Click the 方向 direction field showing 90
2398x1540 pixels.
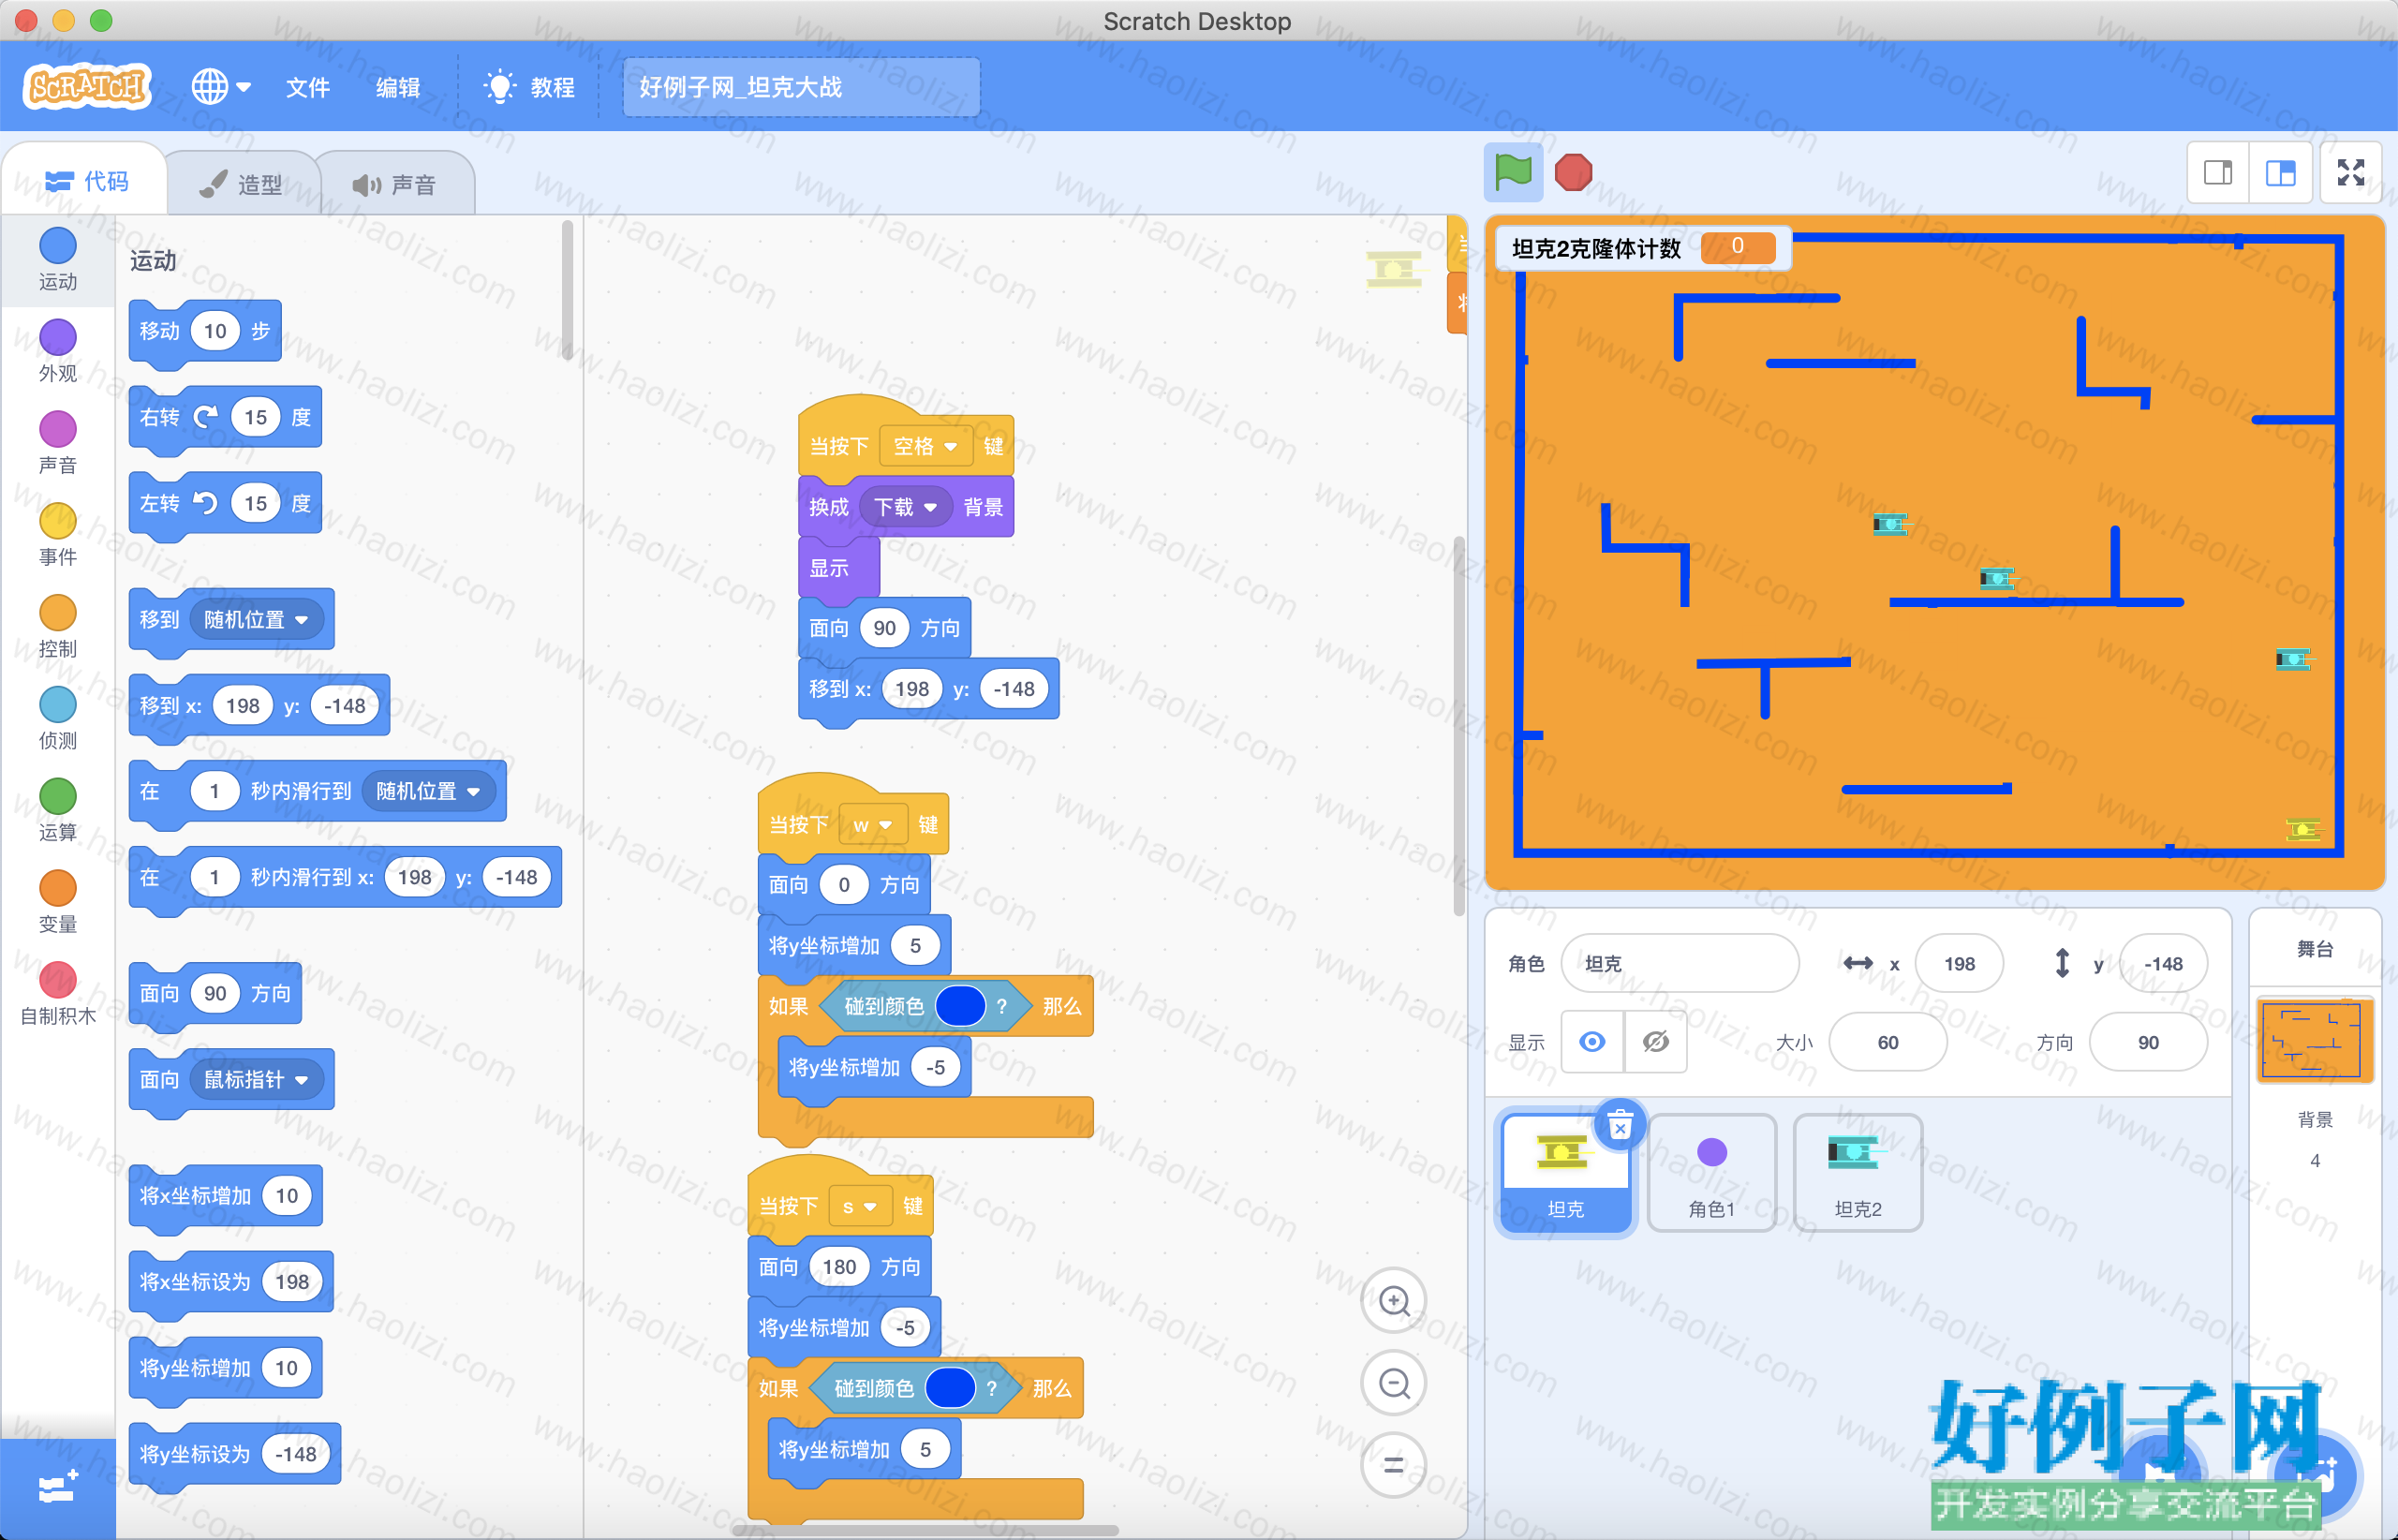coord(2148,1042)
